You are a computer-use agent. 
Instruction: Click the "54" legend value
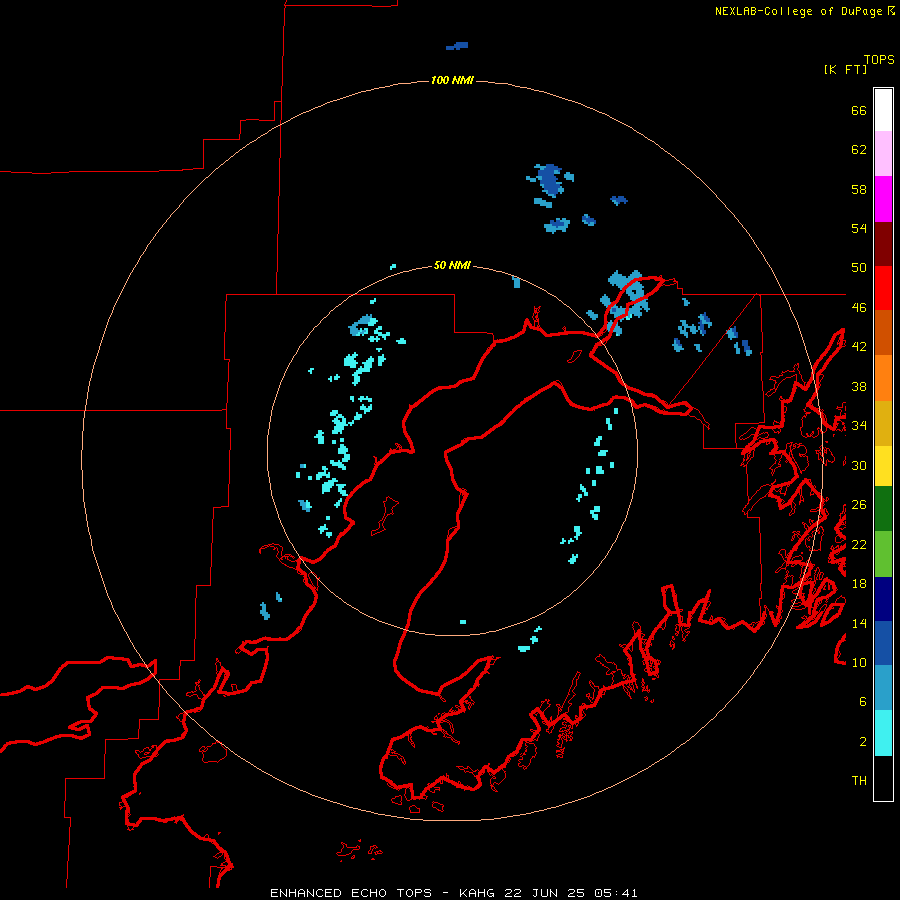click(859, 228)
